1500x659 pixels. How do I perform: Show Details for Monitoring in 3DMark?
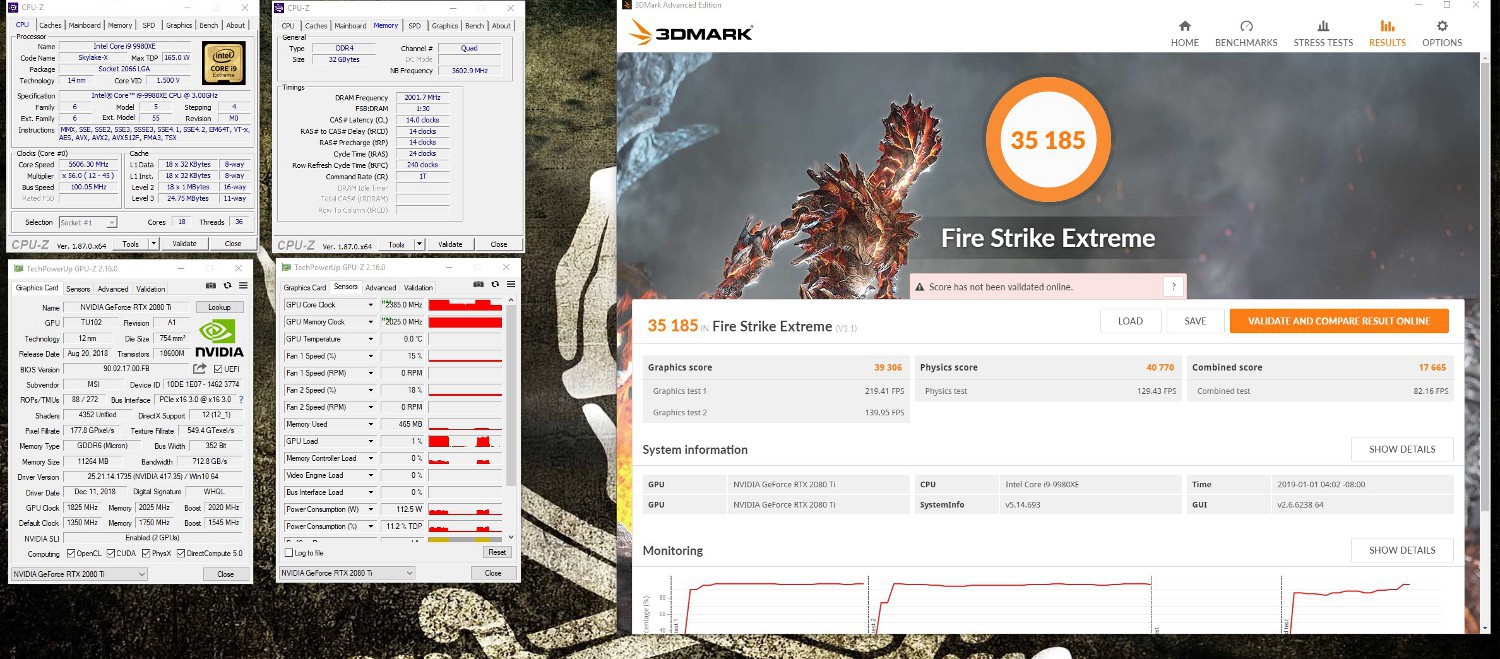pyautogui.click(x=1402, y=550)
